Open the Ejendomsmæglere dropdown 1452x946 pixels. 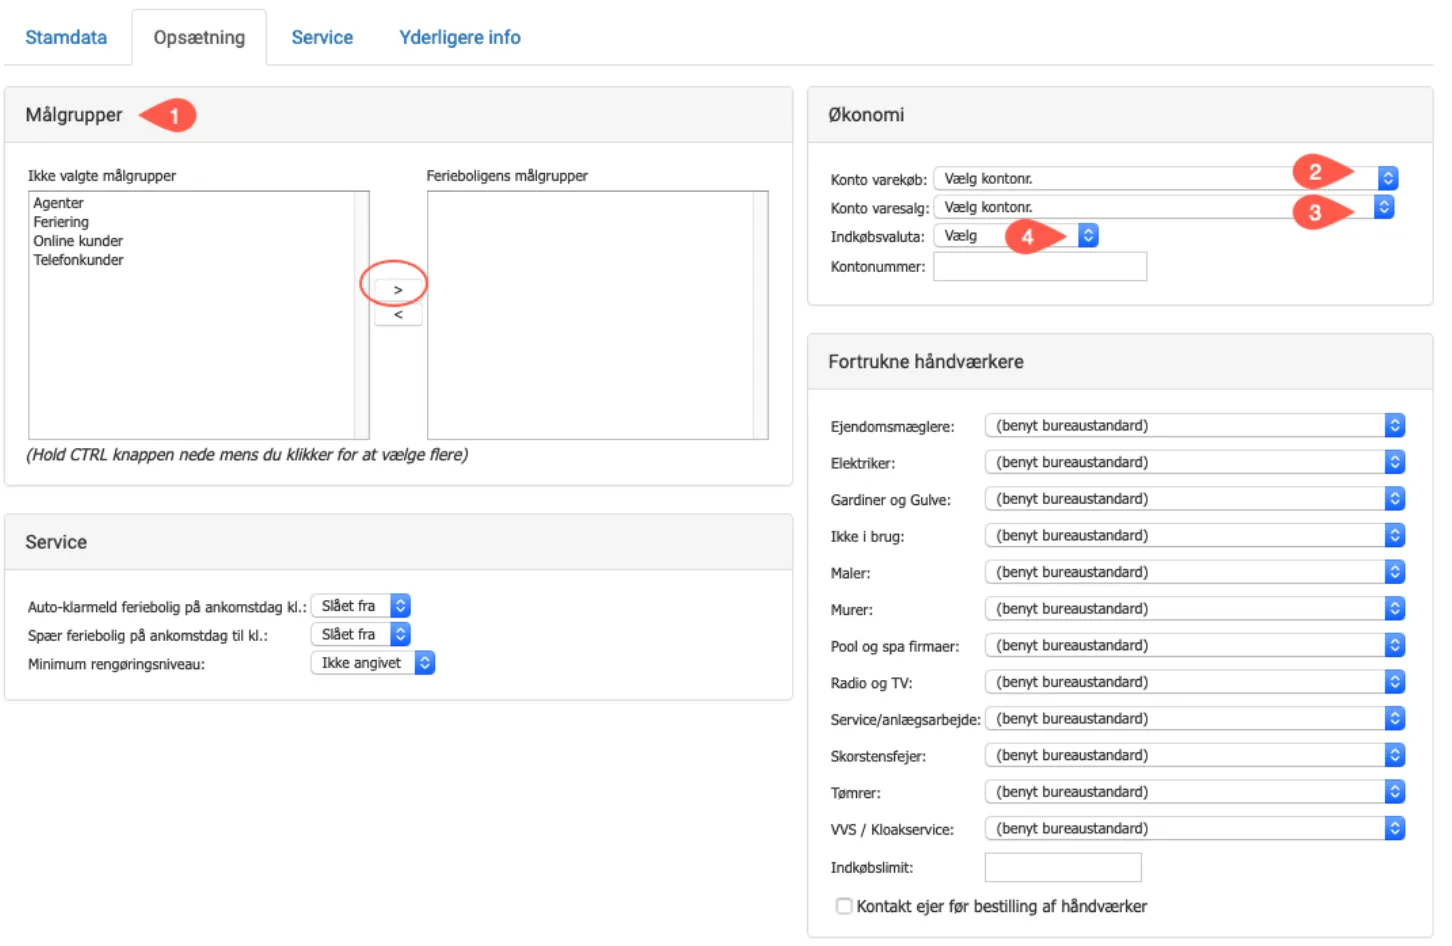[x=1195, y=425]
